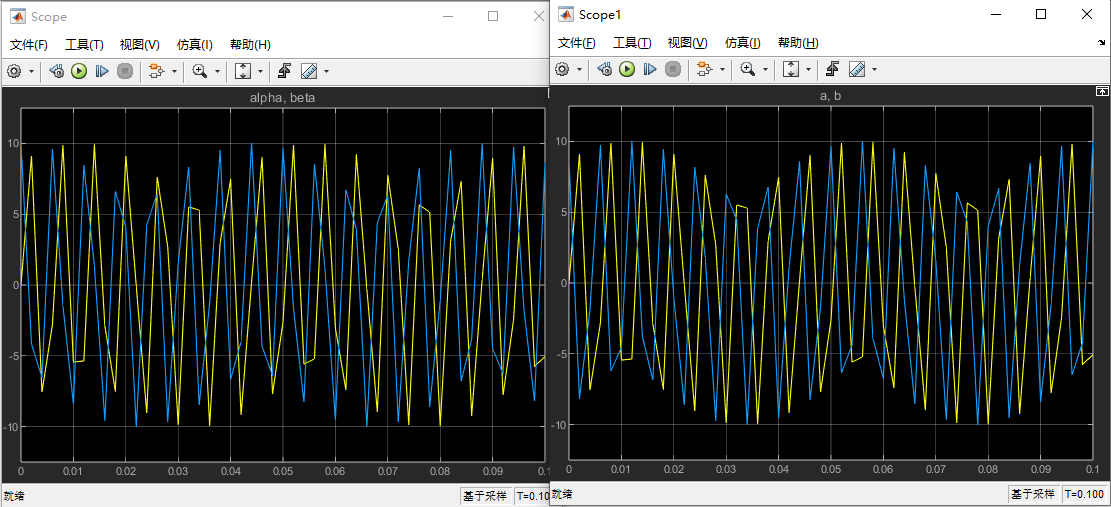
Task: Step forward simulation in Scope1 window
Action: pyautogui.click(x=650, y=69)
